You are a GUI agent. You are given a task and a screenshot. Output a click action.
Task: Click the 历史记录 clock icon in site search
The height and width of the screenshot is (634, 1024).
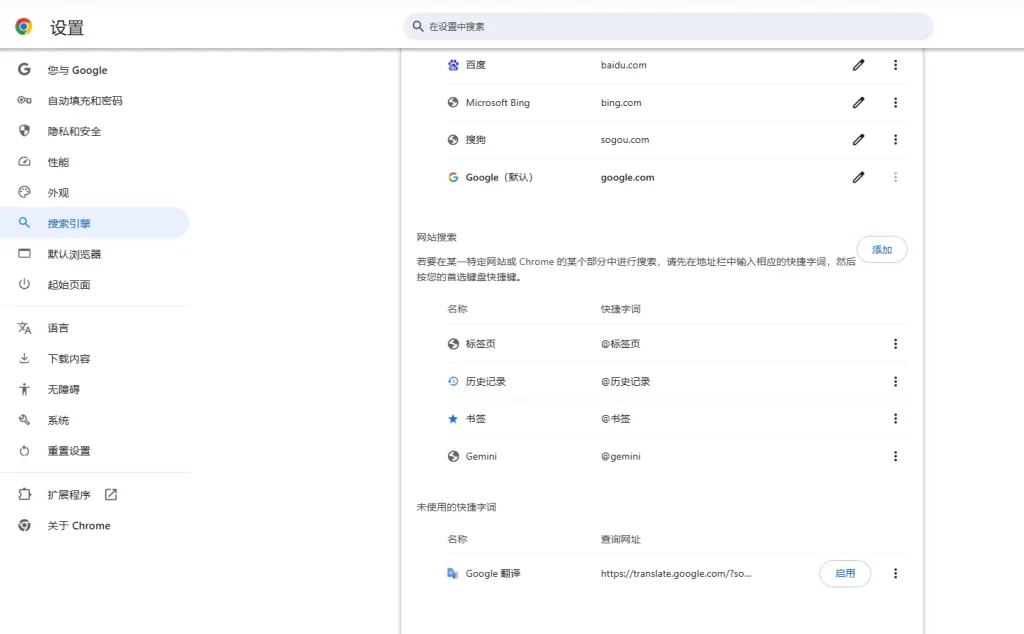pyautogui.click(x=453, y=381)
